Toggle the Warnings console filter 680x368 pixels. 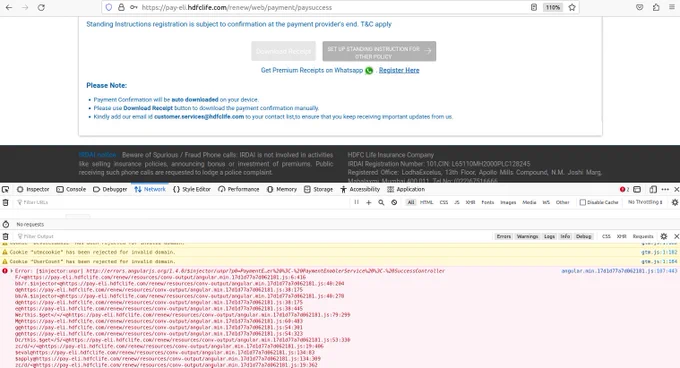527,237
